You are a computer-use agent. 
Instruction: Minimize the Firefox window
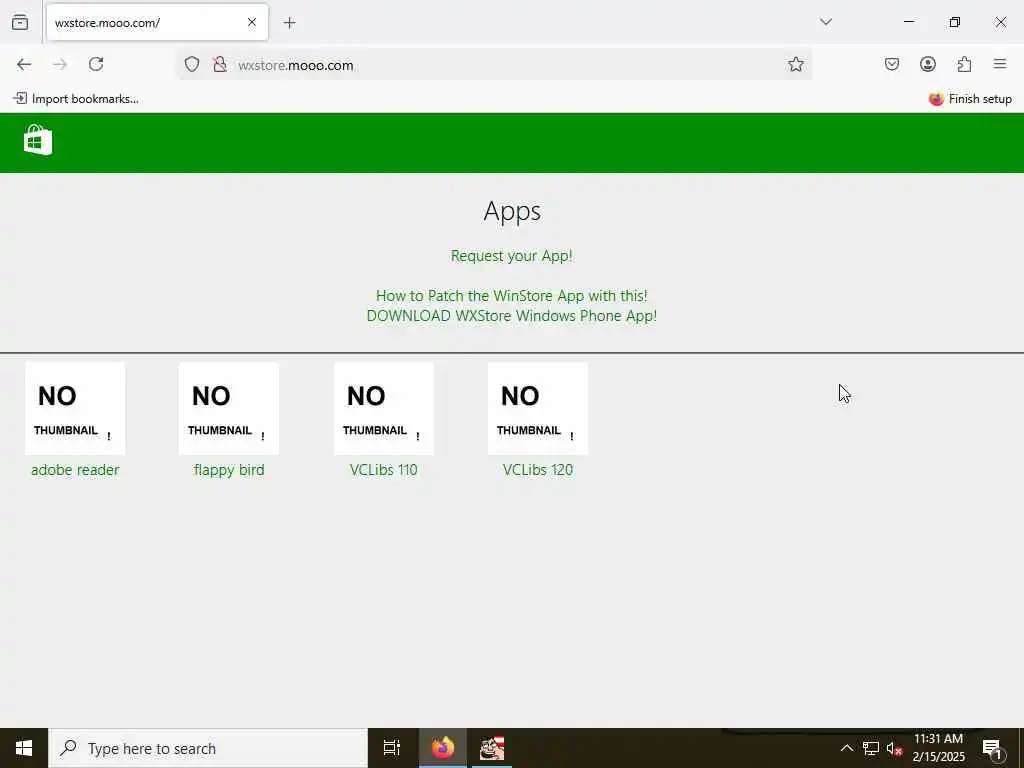tap(908, 22)
